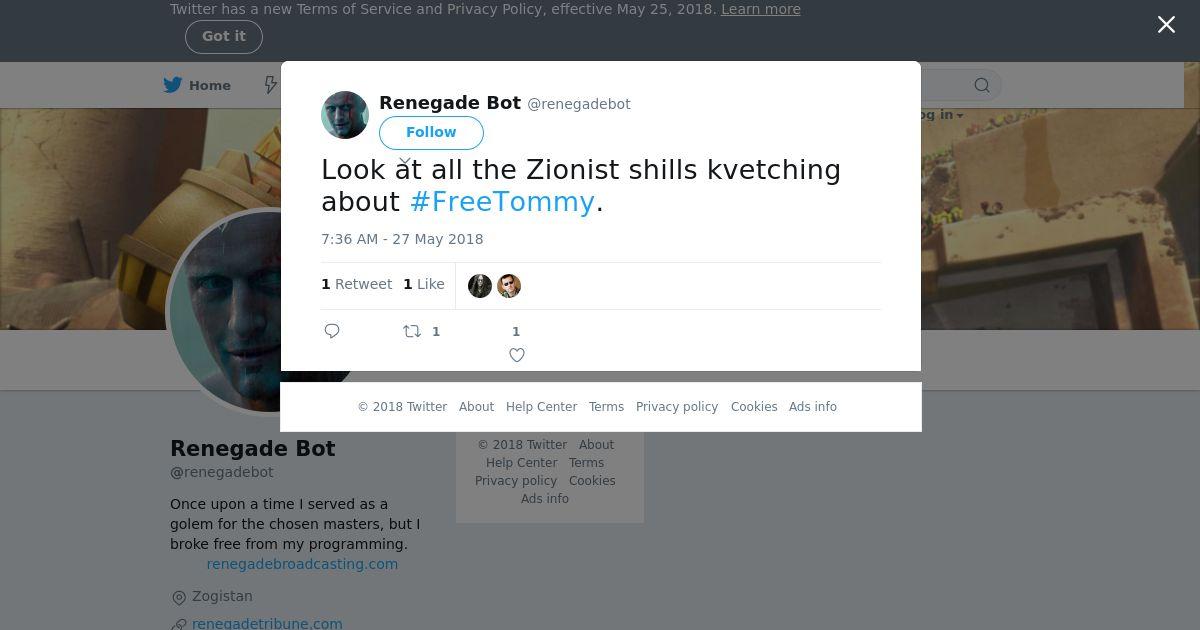Click the search magnifier icon

[982, 85]
